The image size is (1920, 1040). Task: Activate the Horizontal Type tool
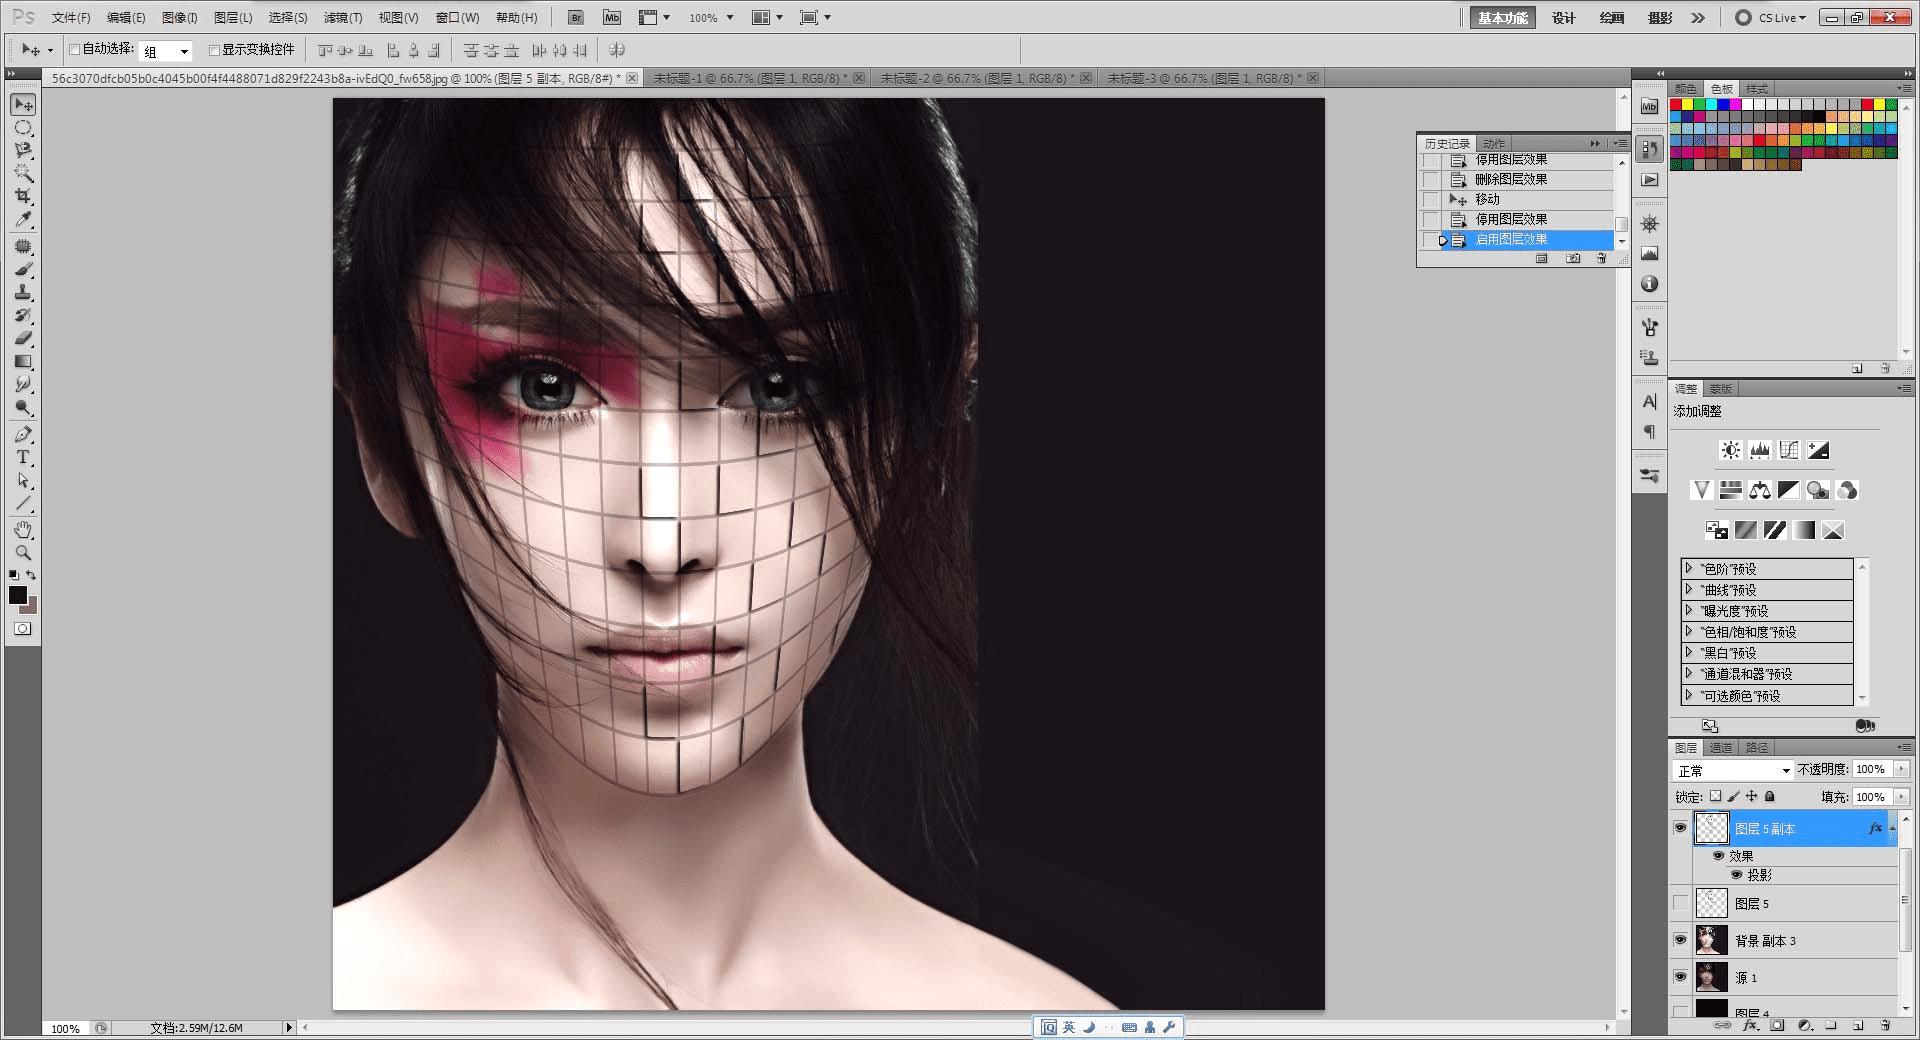pyautogui.click(x=23, y=457)
